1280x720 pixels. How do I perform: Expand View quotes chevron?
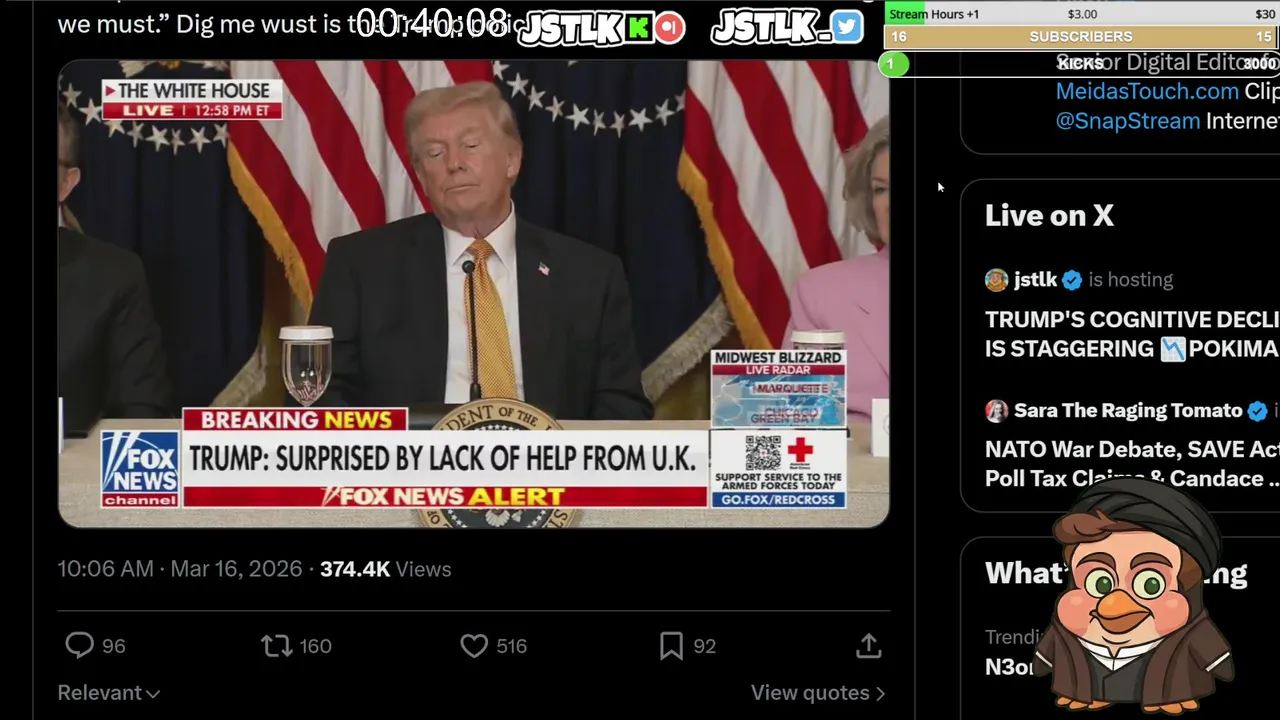[x=818, y=693]
